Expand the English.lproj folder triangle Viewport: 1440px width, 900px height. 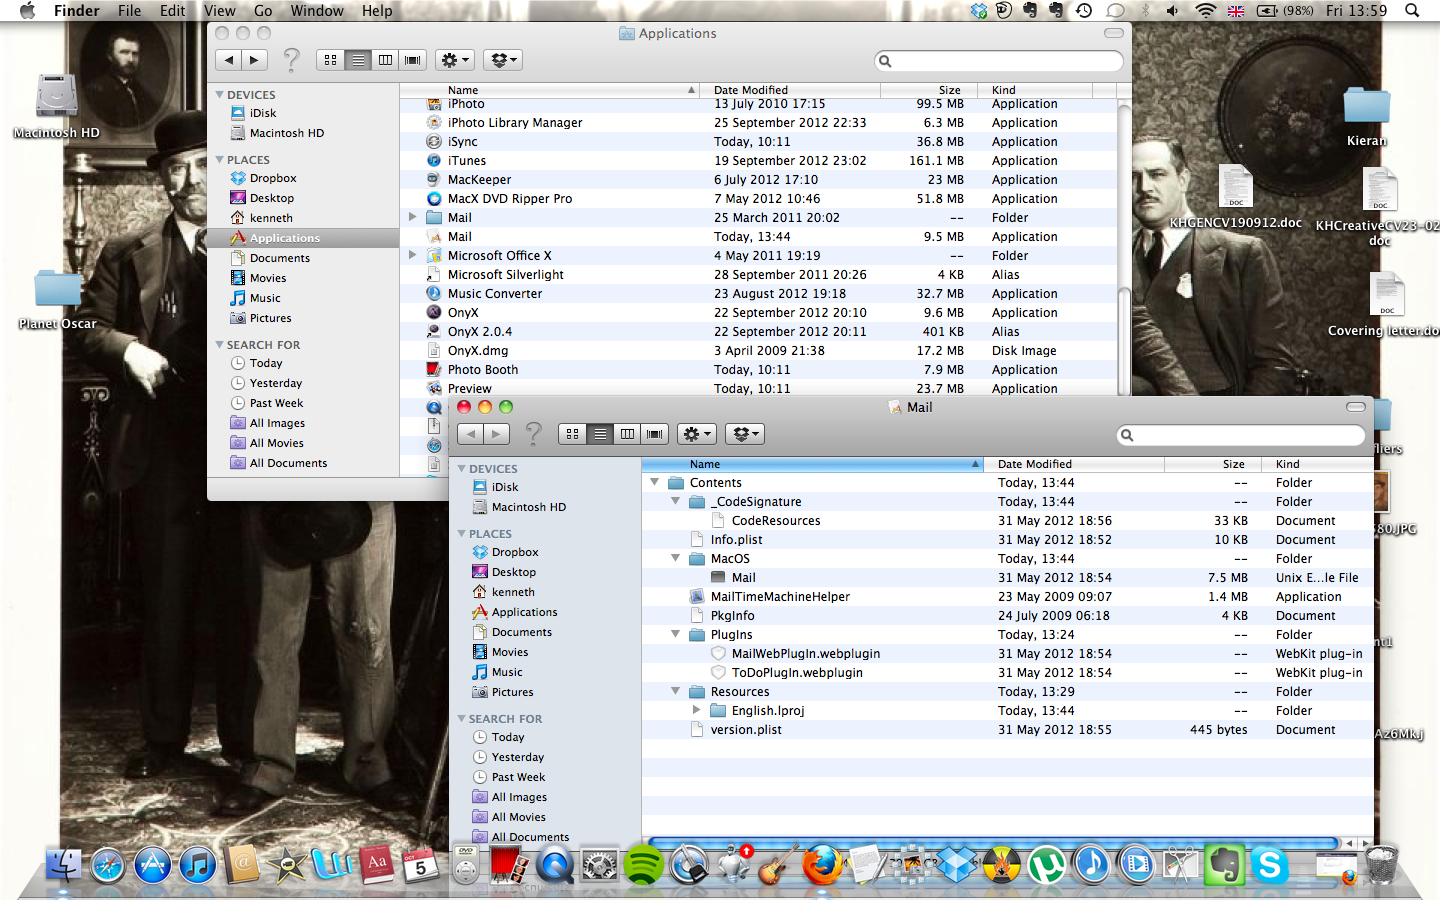[697, 710]
